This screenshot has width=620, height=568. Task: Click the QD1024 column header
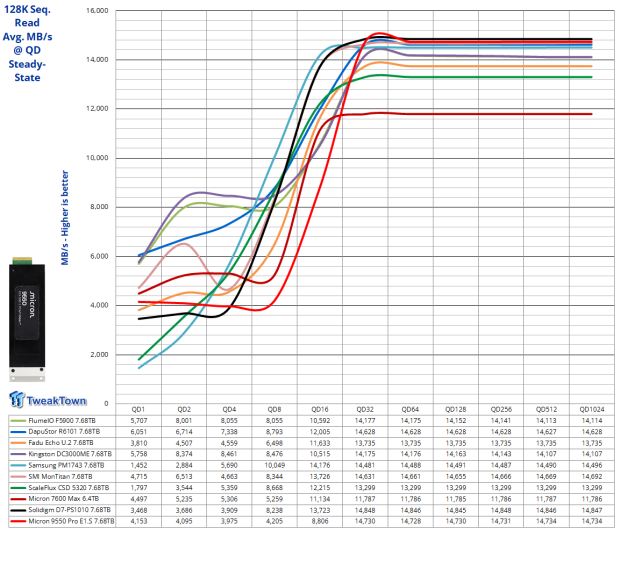point(592,410)
